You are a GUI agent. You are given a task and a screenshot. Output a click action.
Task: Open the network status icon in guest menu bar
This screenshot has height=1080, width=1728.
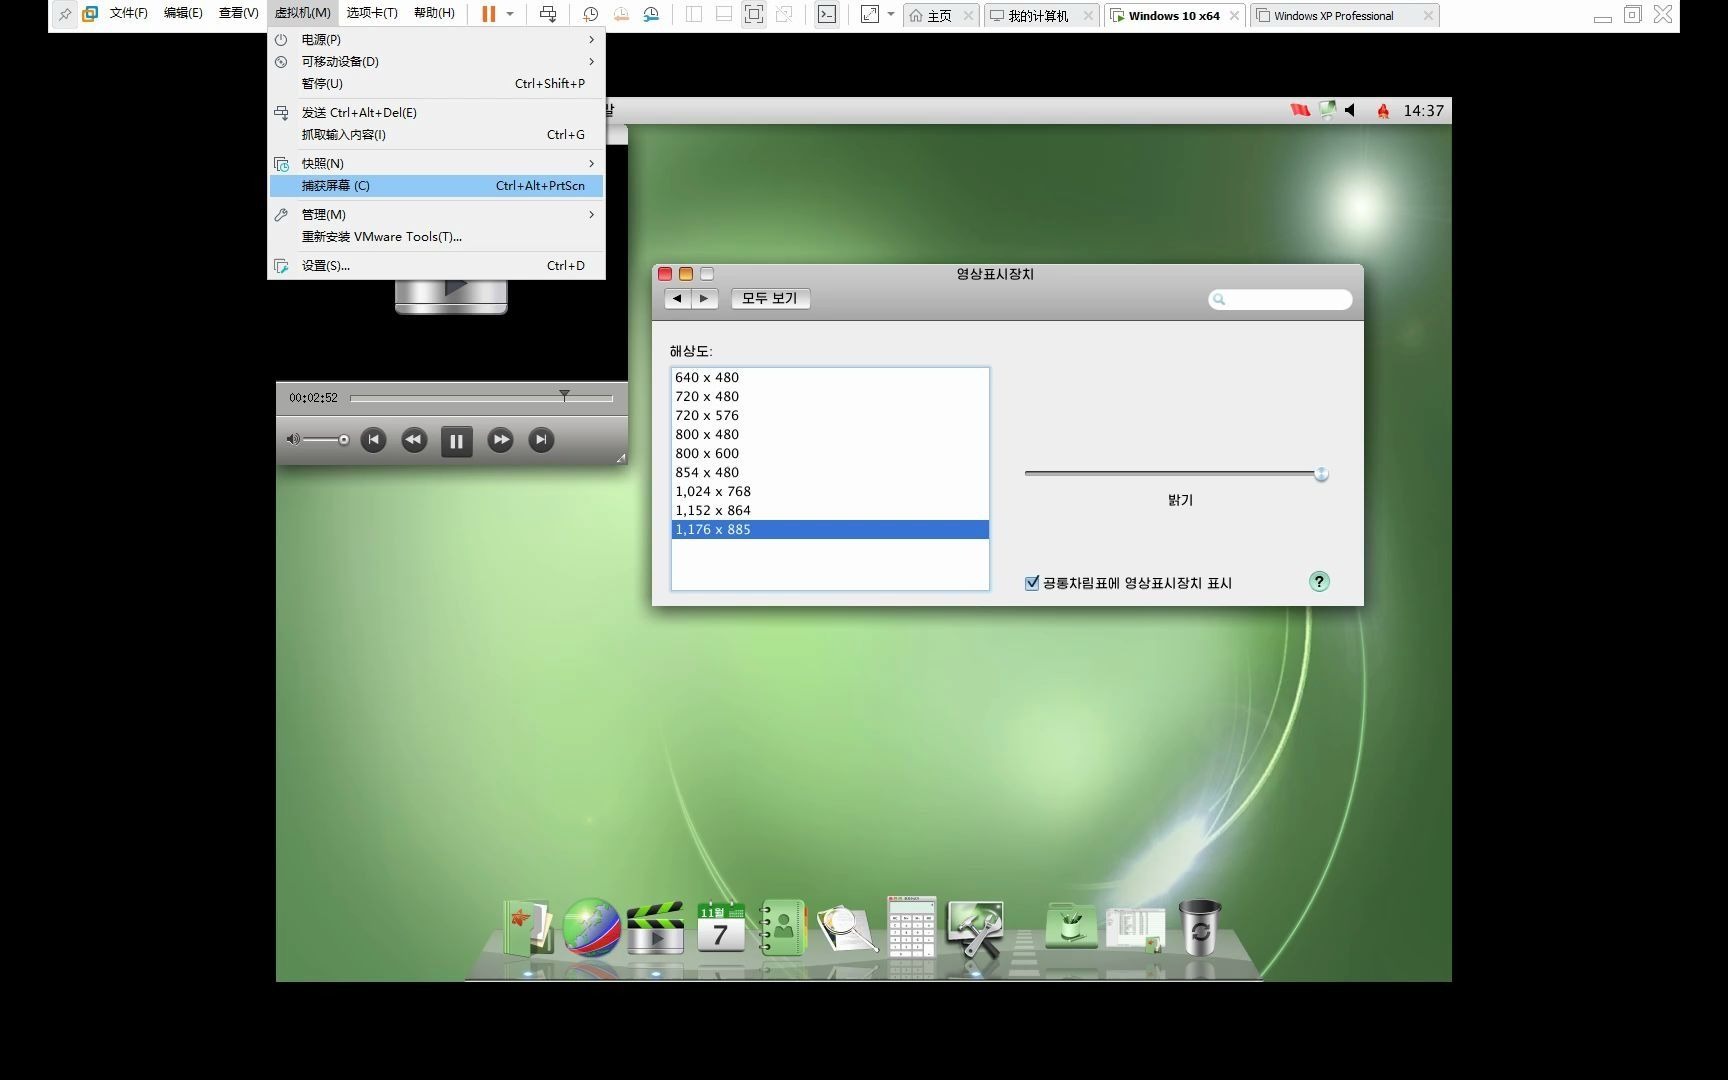[1327, 110]
